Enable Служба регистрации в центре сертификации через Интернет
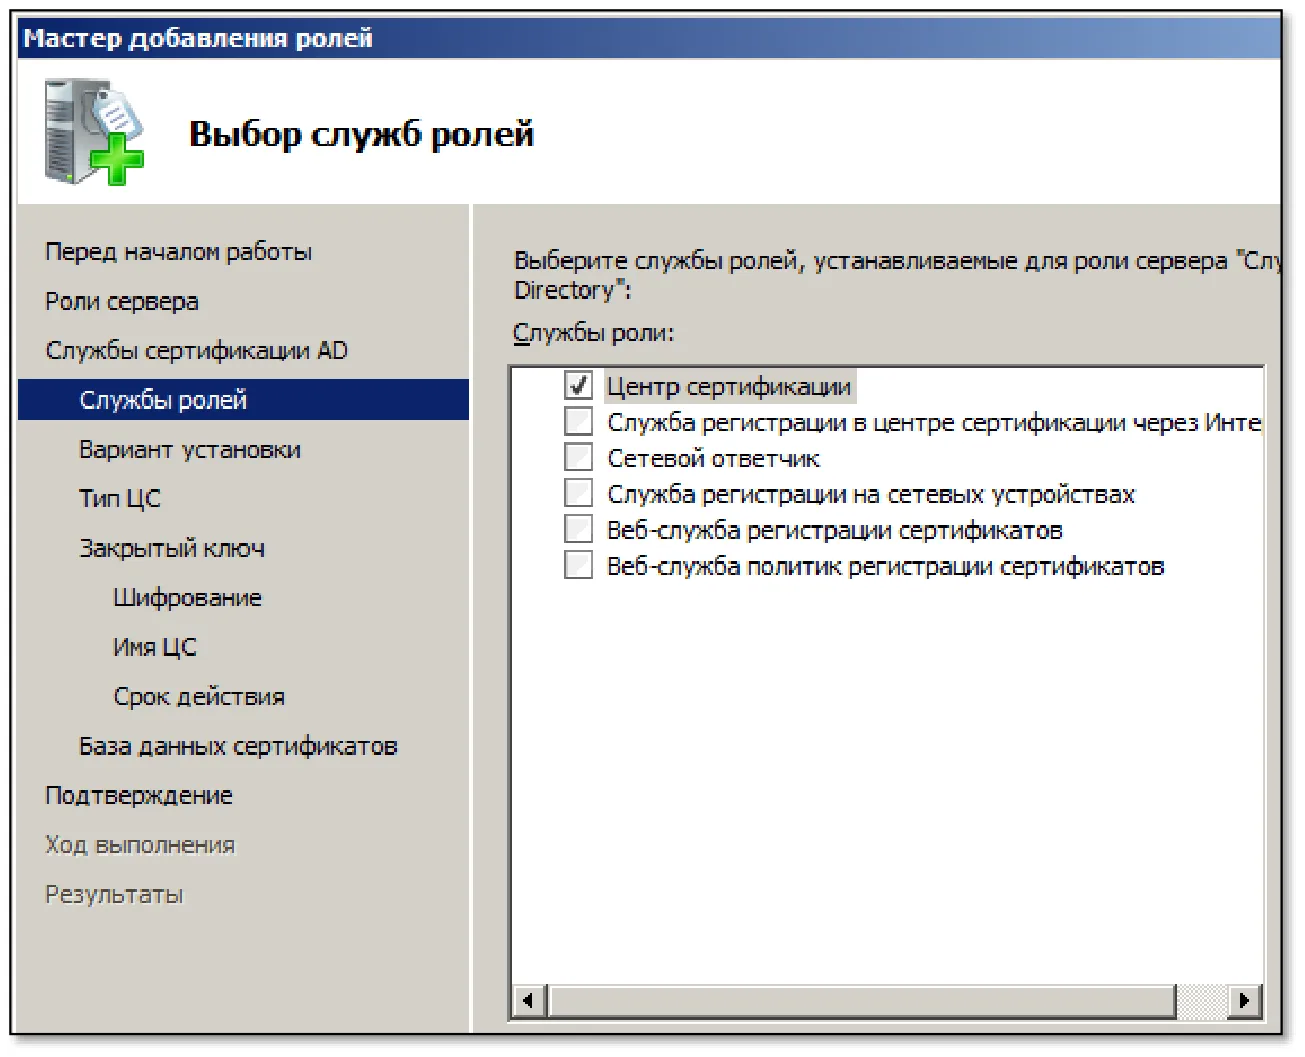1305x1057 pixels. 578,421
